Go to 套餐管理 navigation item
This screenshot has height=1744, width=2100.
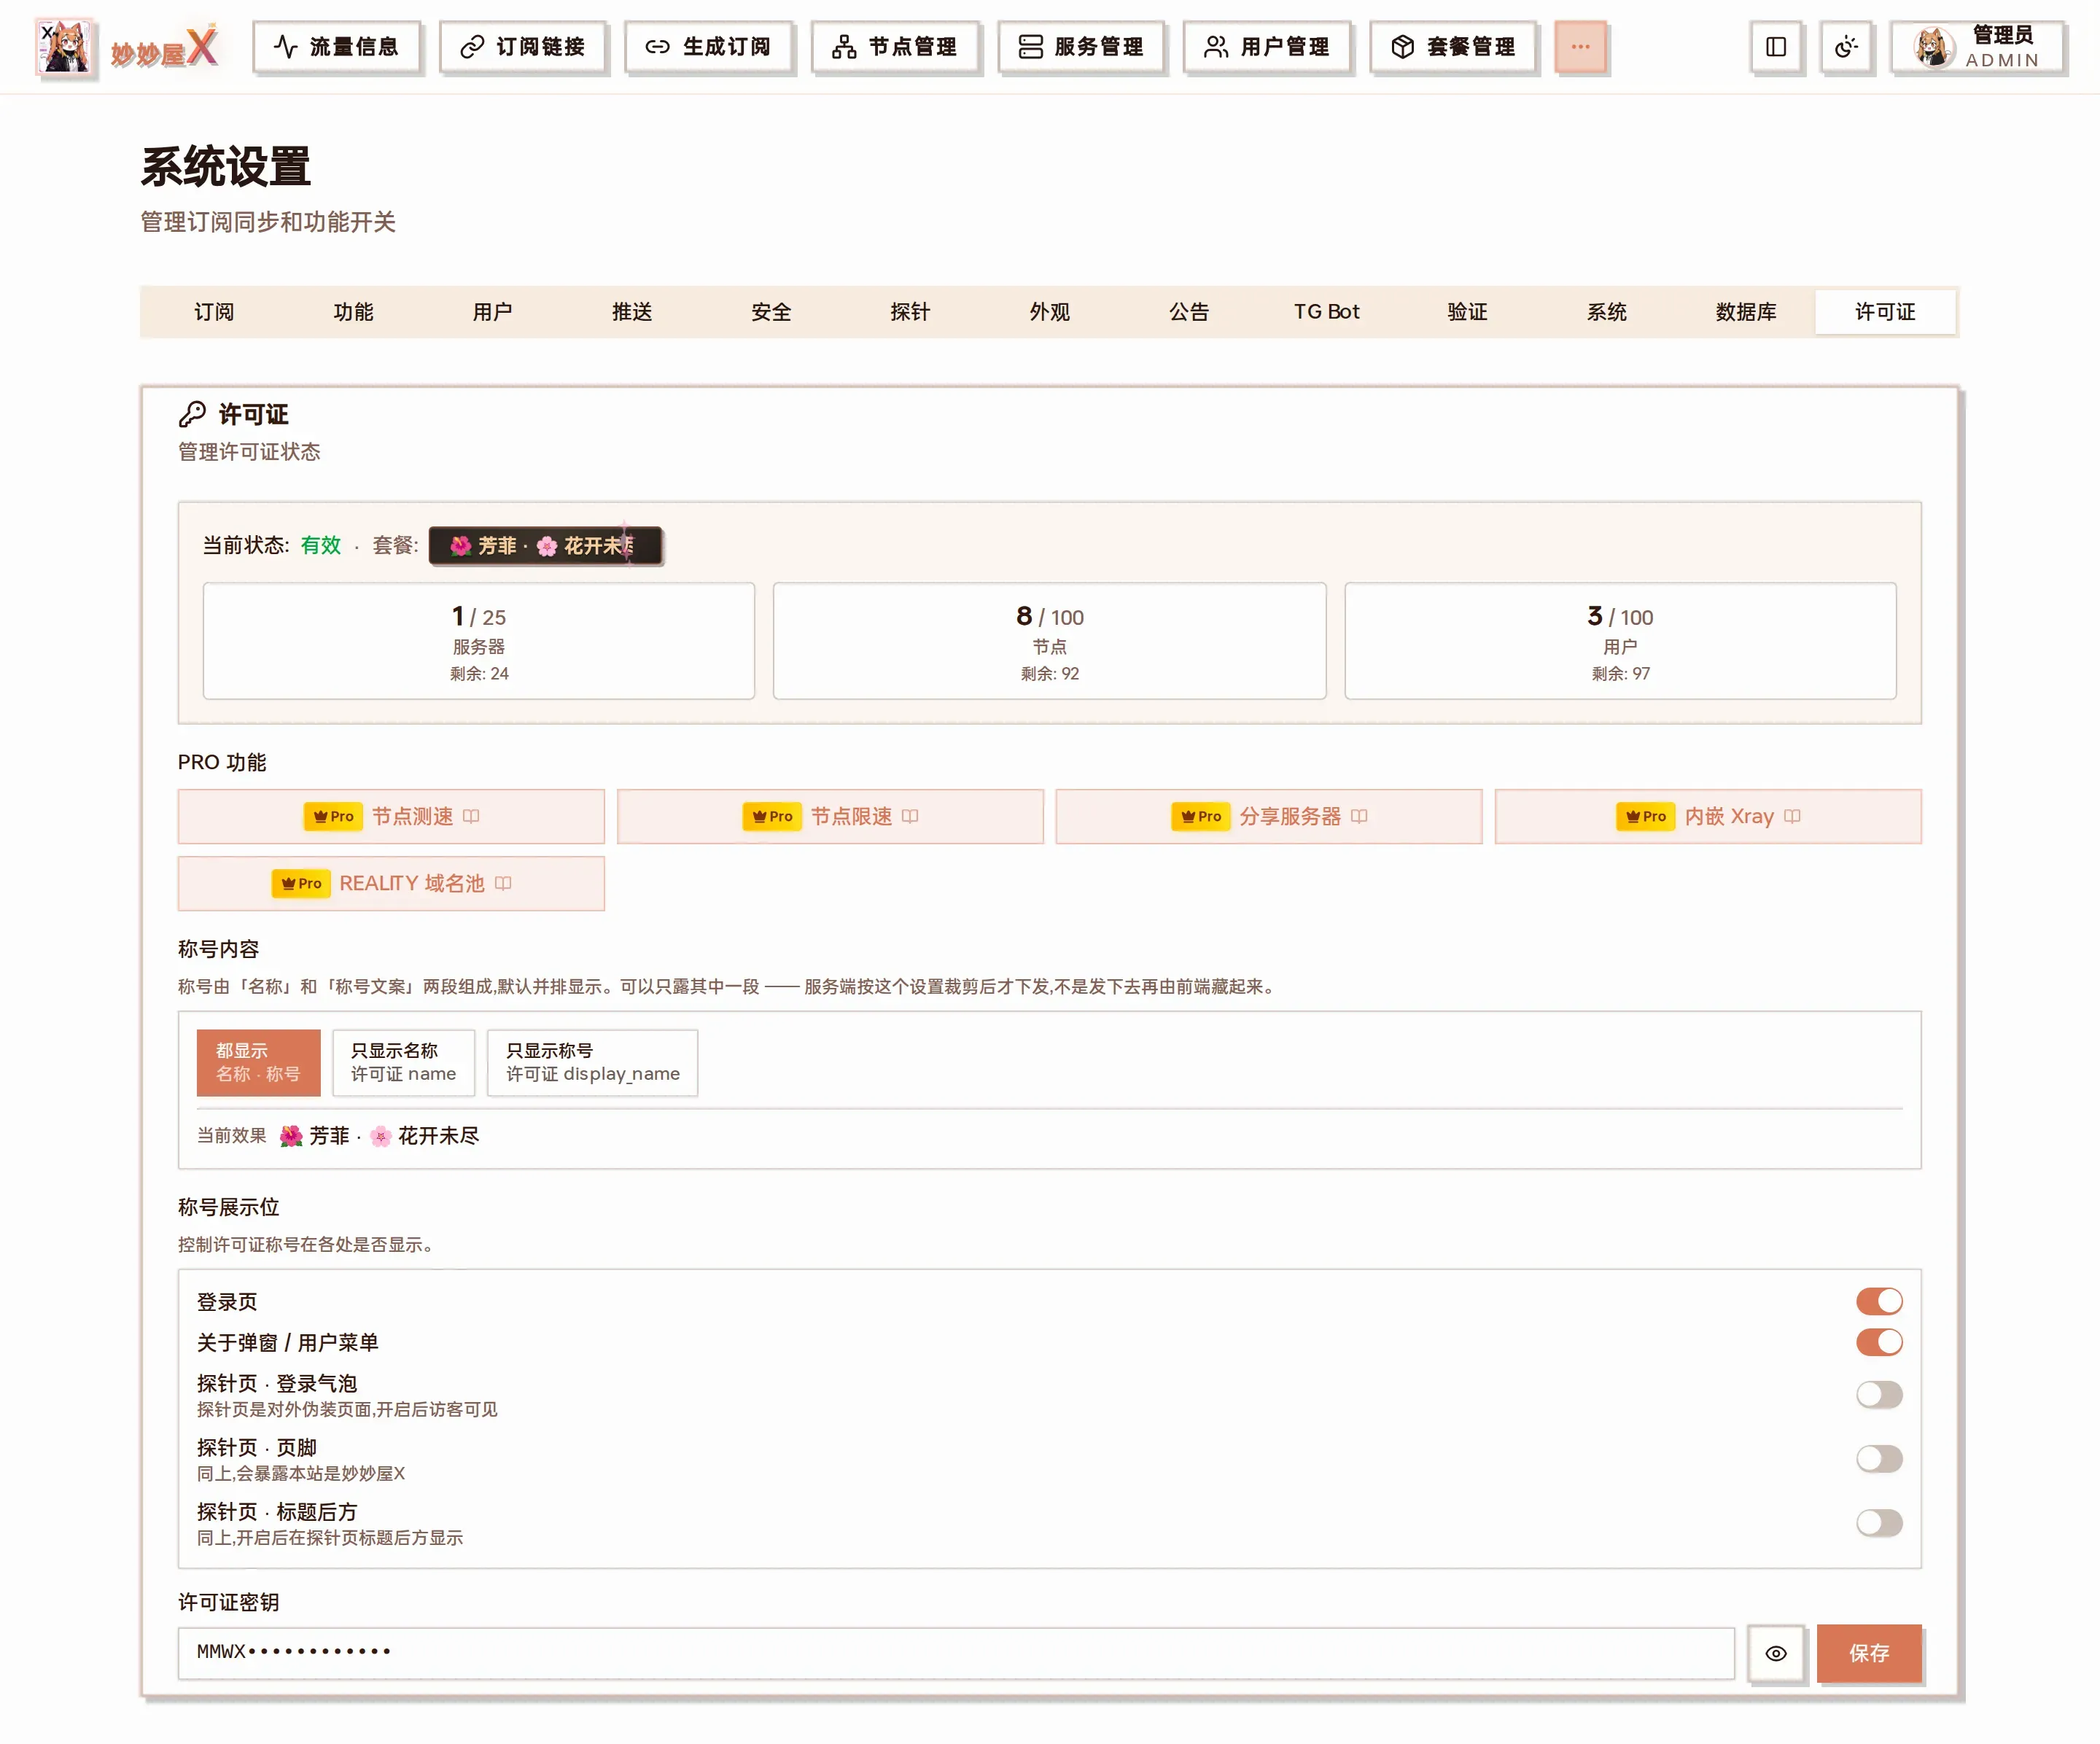click(1453, 47)
